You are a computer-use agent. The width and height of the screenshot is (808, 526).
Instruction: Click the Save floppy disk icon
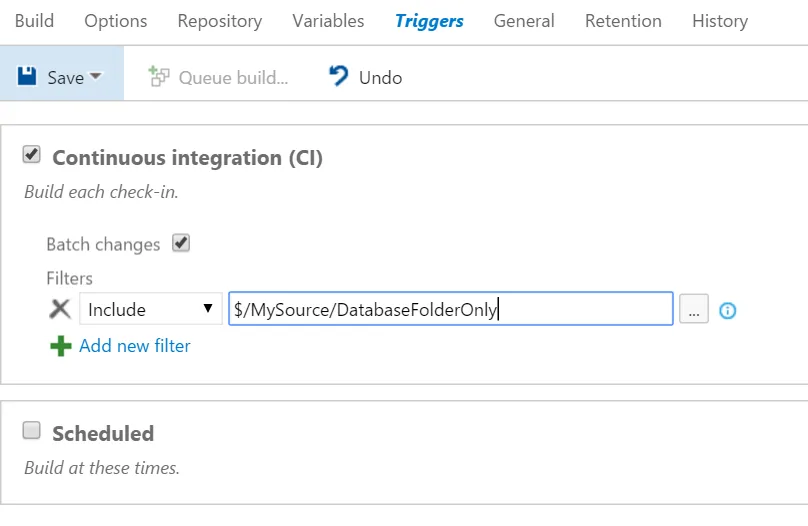coord(27,76)
